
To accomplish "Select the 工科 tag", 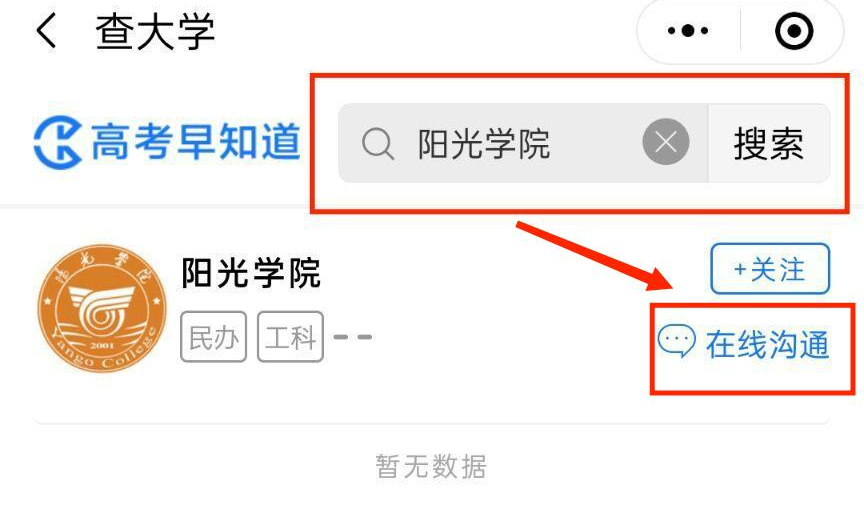I will click(290, 337).
